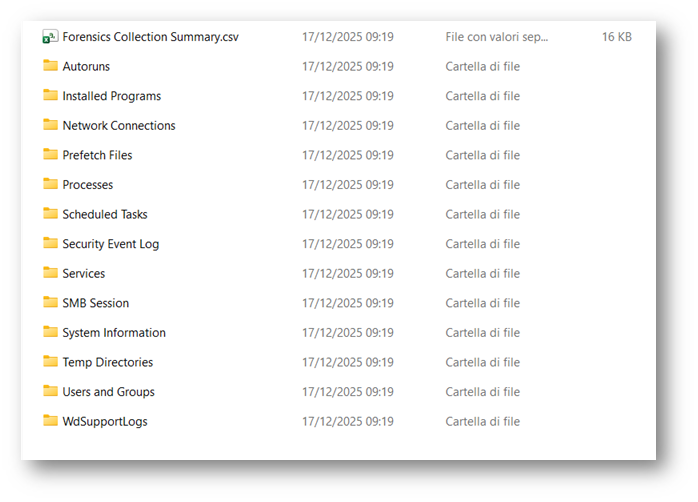Click the date modified of Processes
Viewport: 698px width, 502px height.
tap(348, 185)
